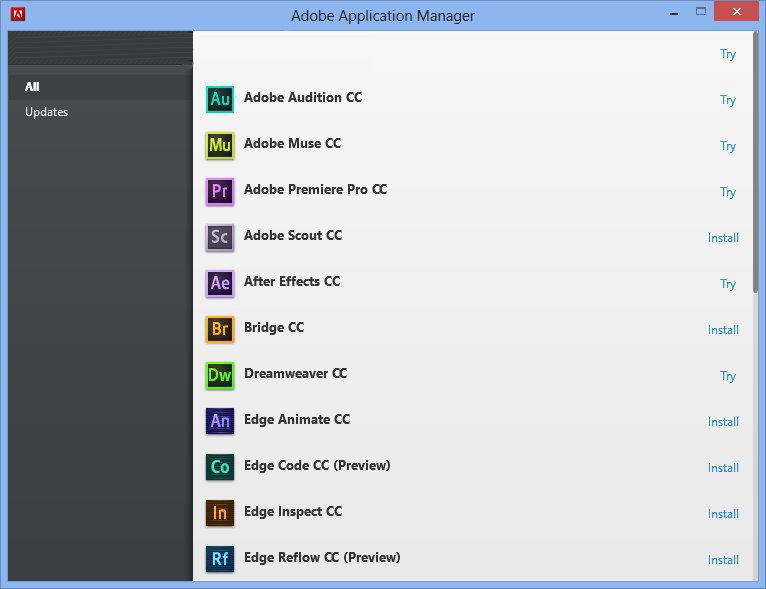Image resolution: width=766 pixels, height=589 pixels.
Task: Click the Premiere Pro Pr icon
Action: pos(220,191)
